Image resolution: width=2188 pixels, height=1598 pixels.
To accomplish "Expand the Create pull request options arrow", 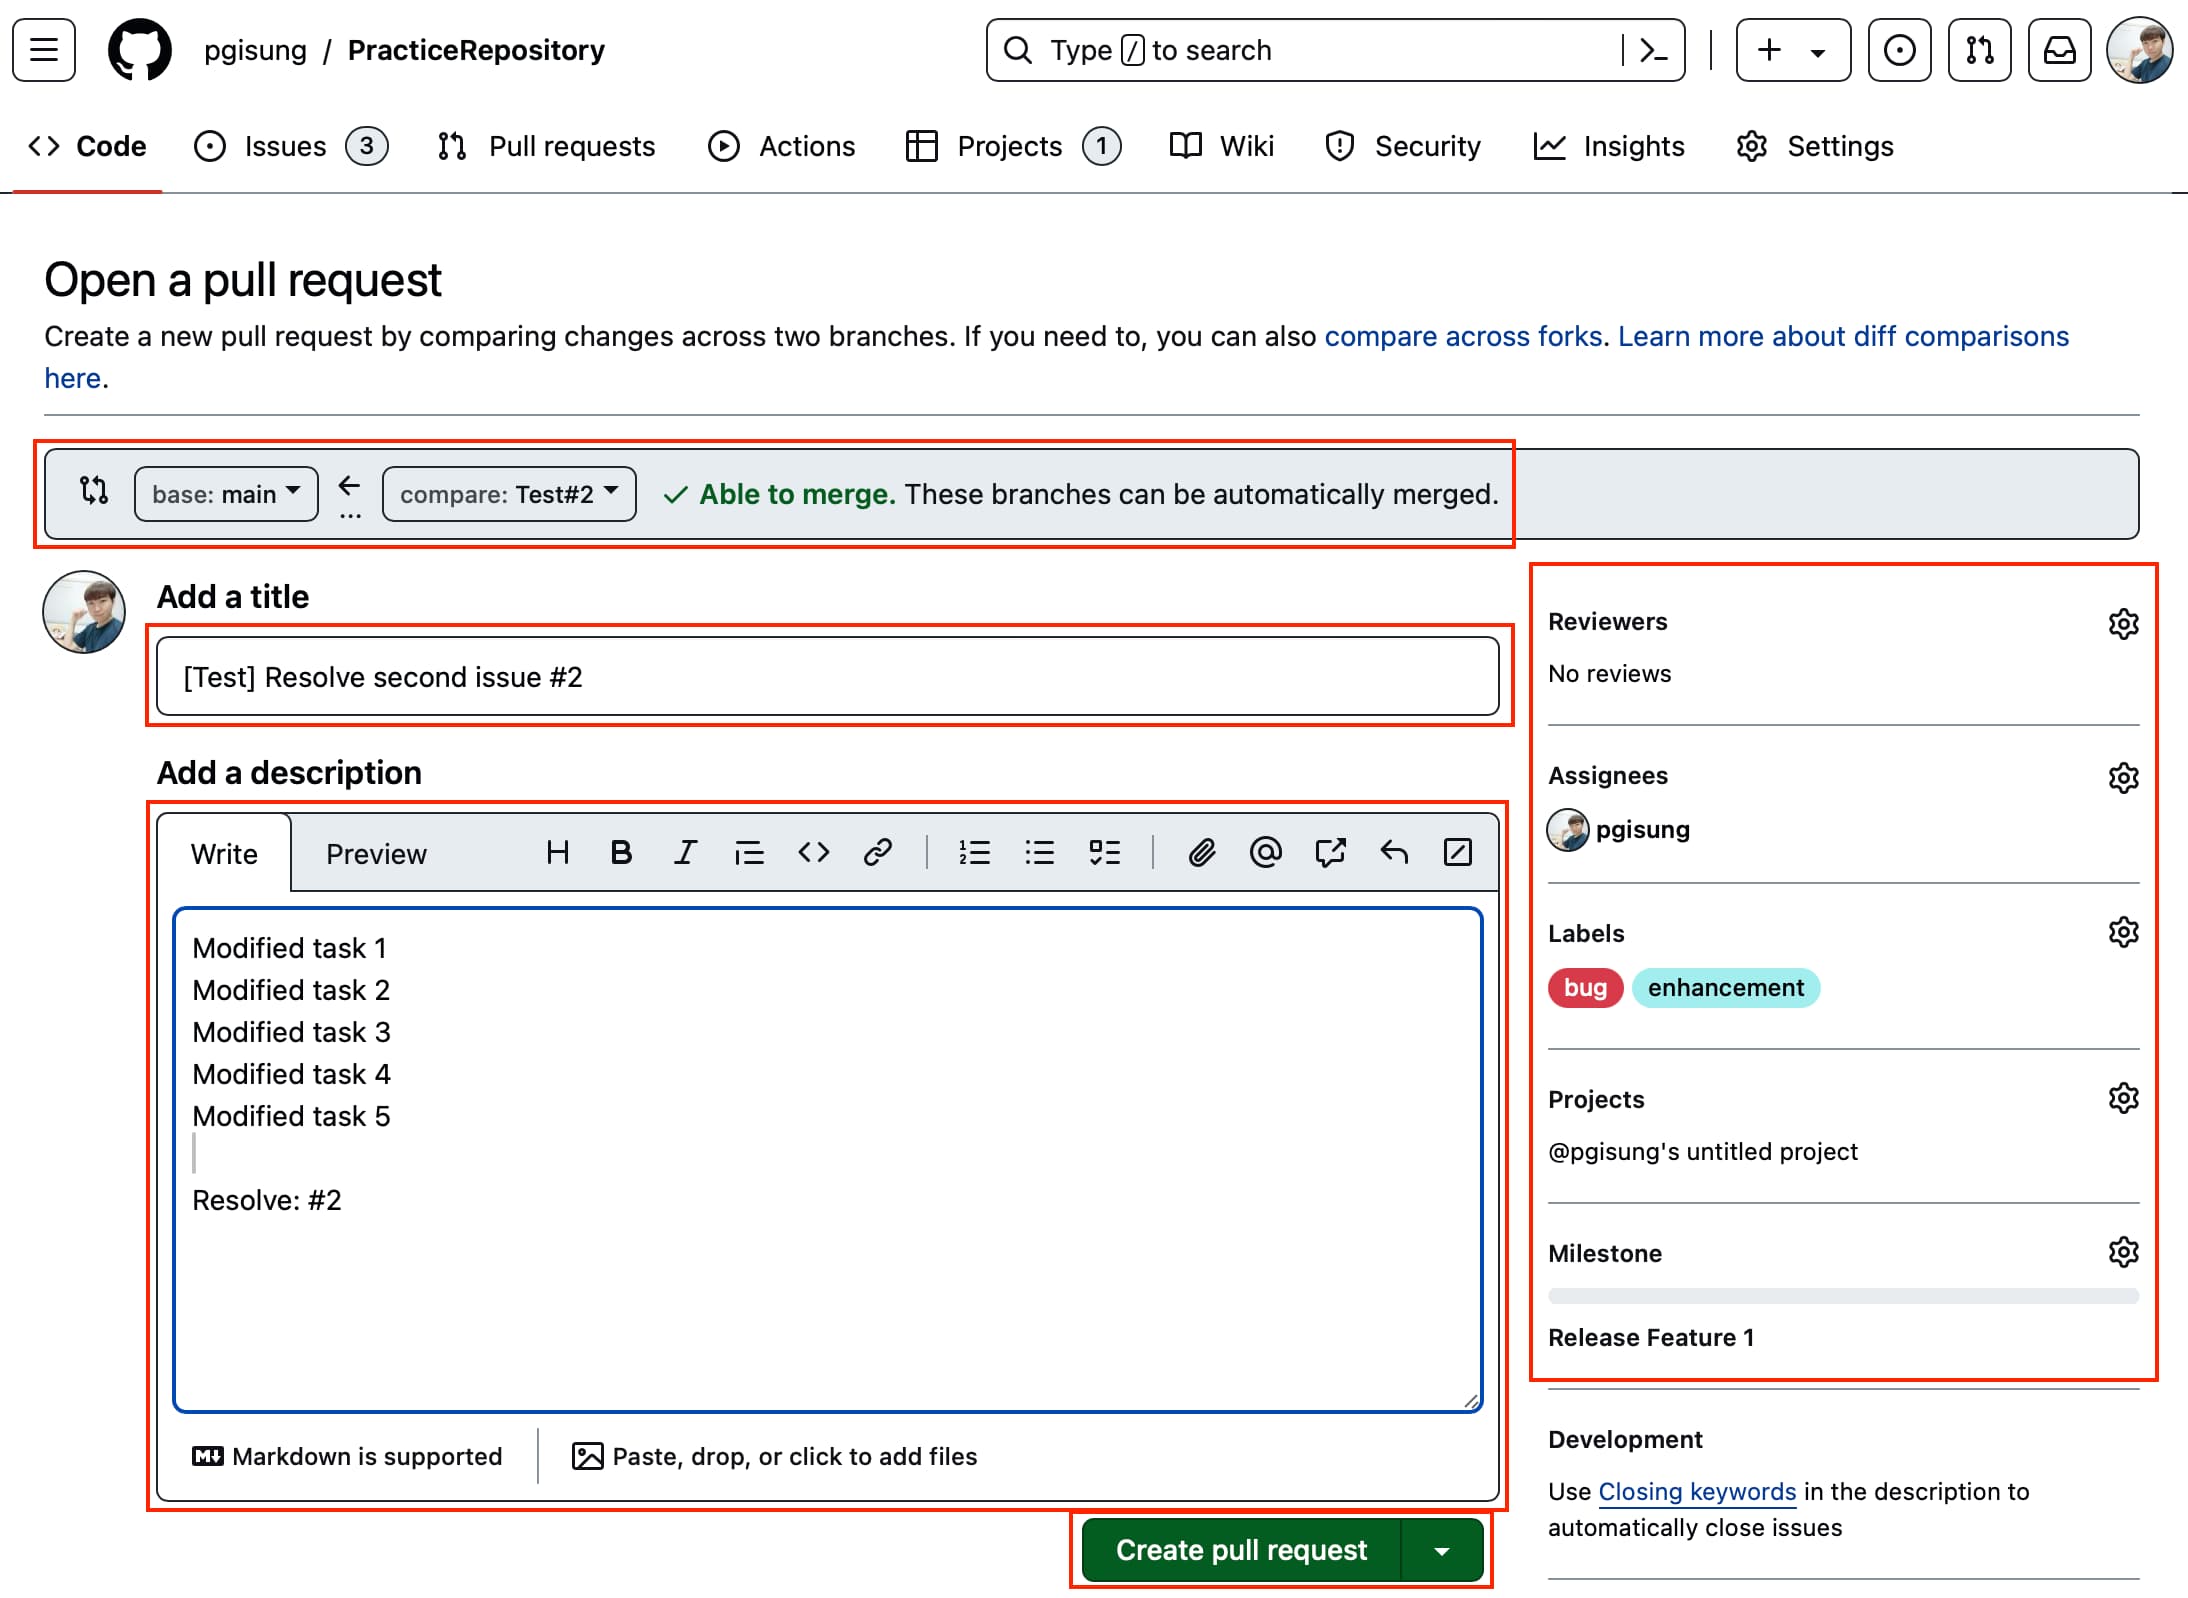I will pos(1442,1550).
